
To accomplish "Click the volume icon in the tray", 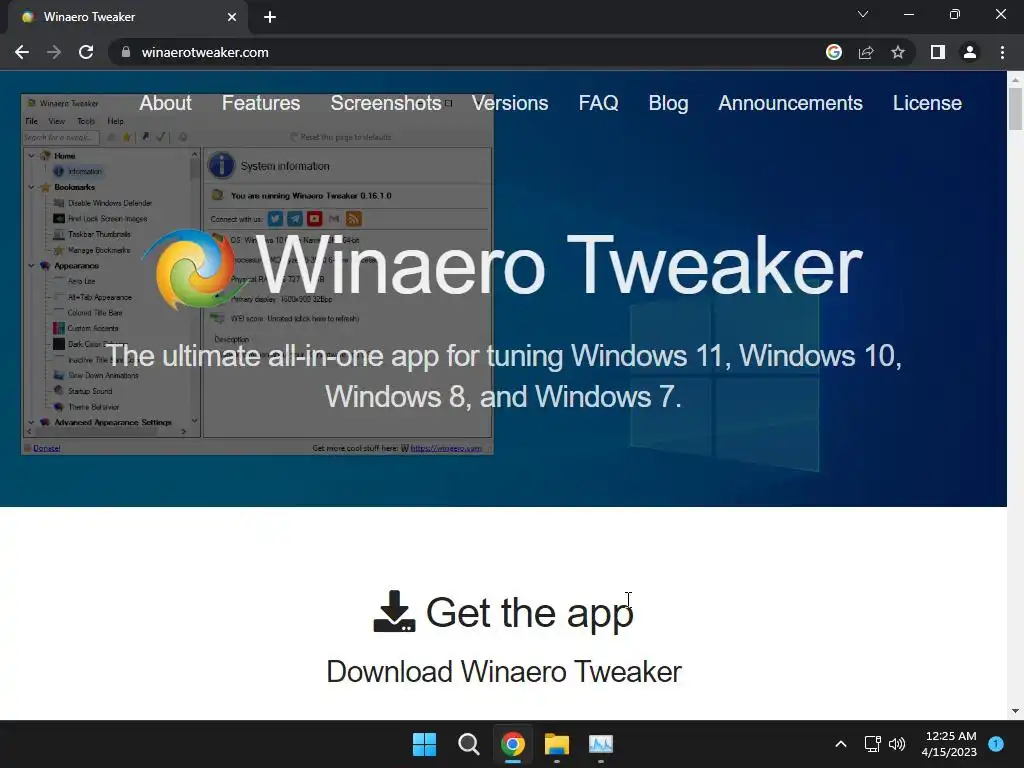I will coord(897,744).
